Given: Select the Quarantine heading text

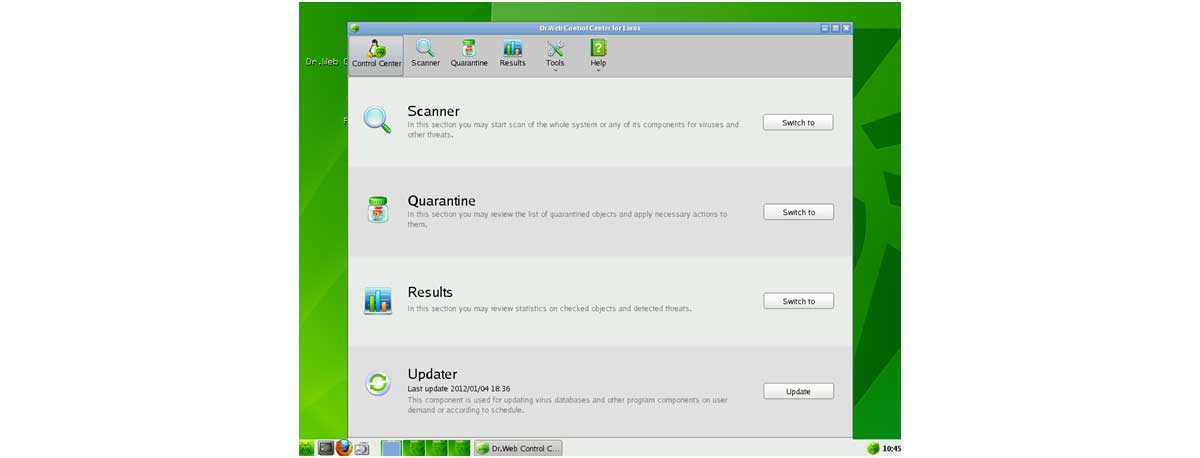Looking at the screenshot, I should [x=441, y=200].
